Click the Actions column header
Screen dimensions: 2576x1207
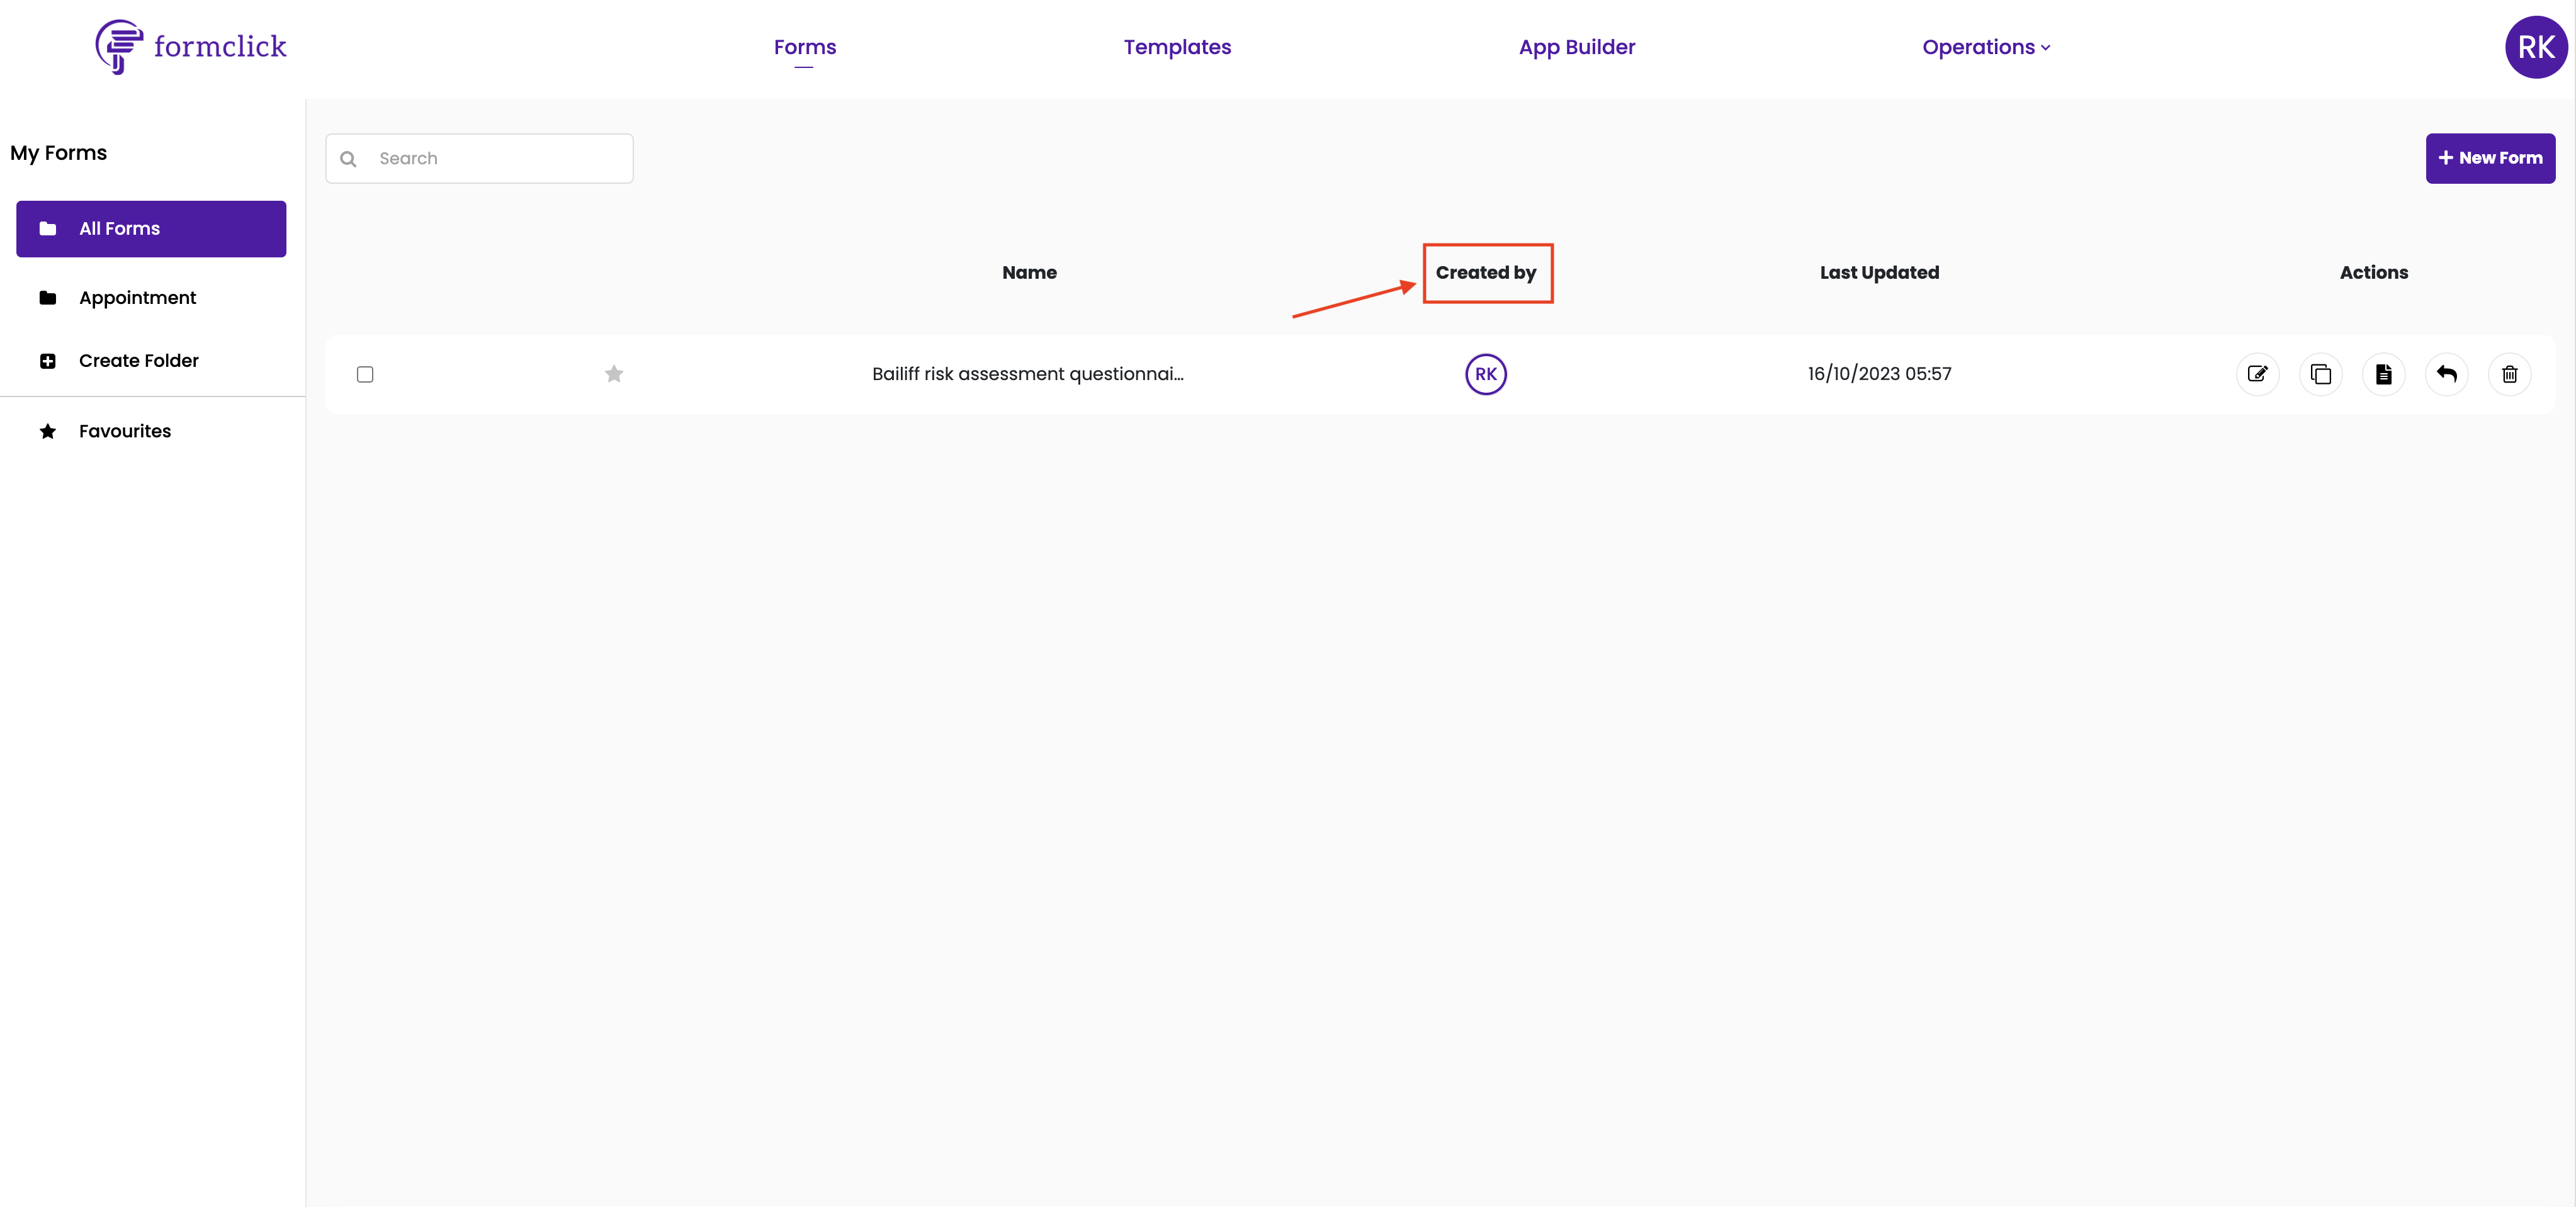pos(2373,273)
